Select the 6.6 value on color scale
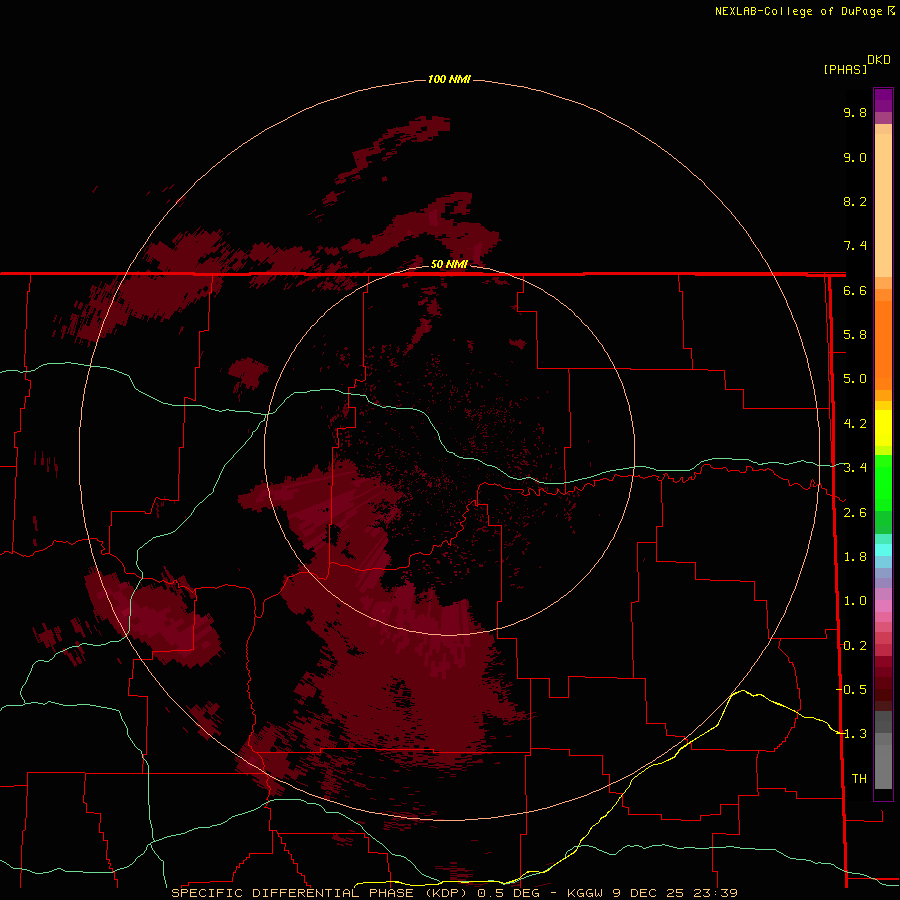 point(855,290)
